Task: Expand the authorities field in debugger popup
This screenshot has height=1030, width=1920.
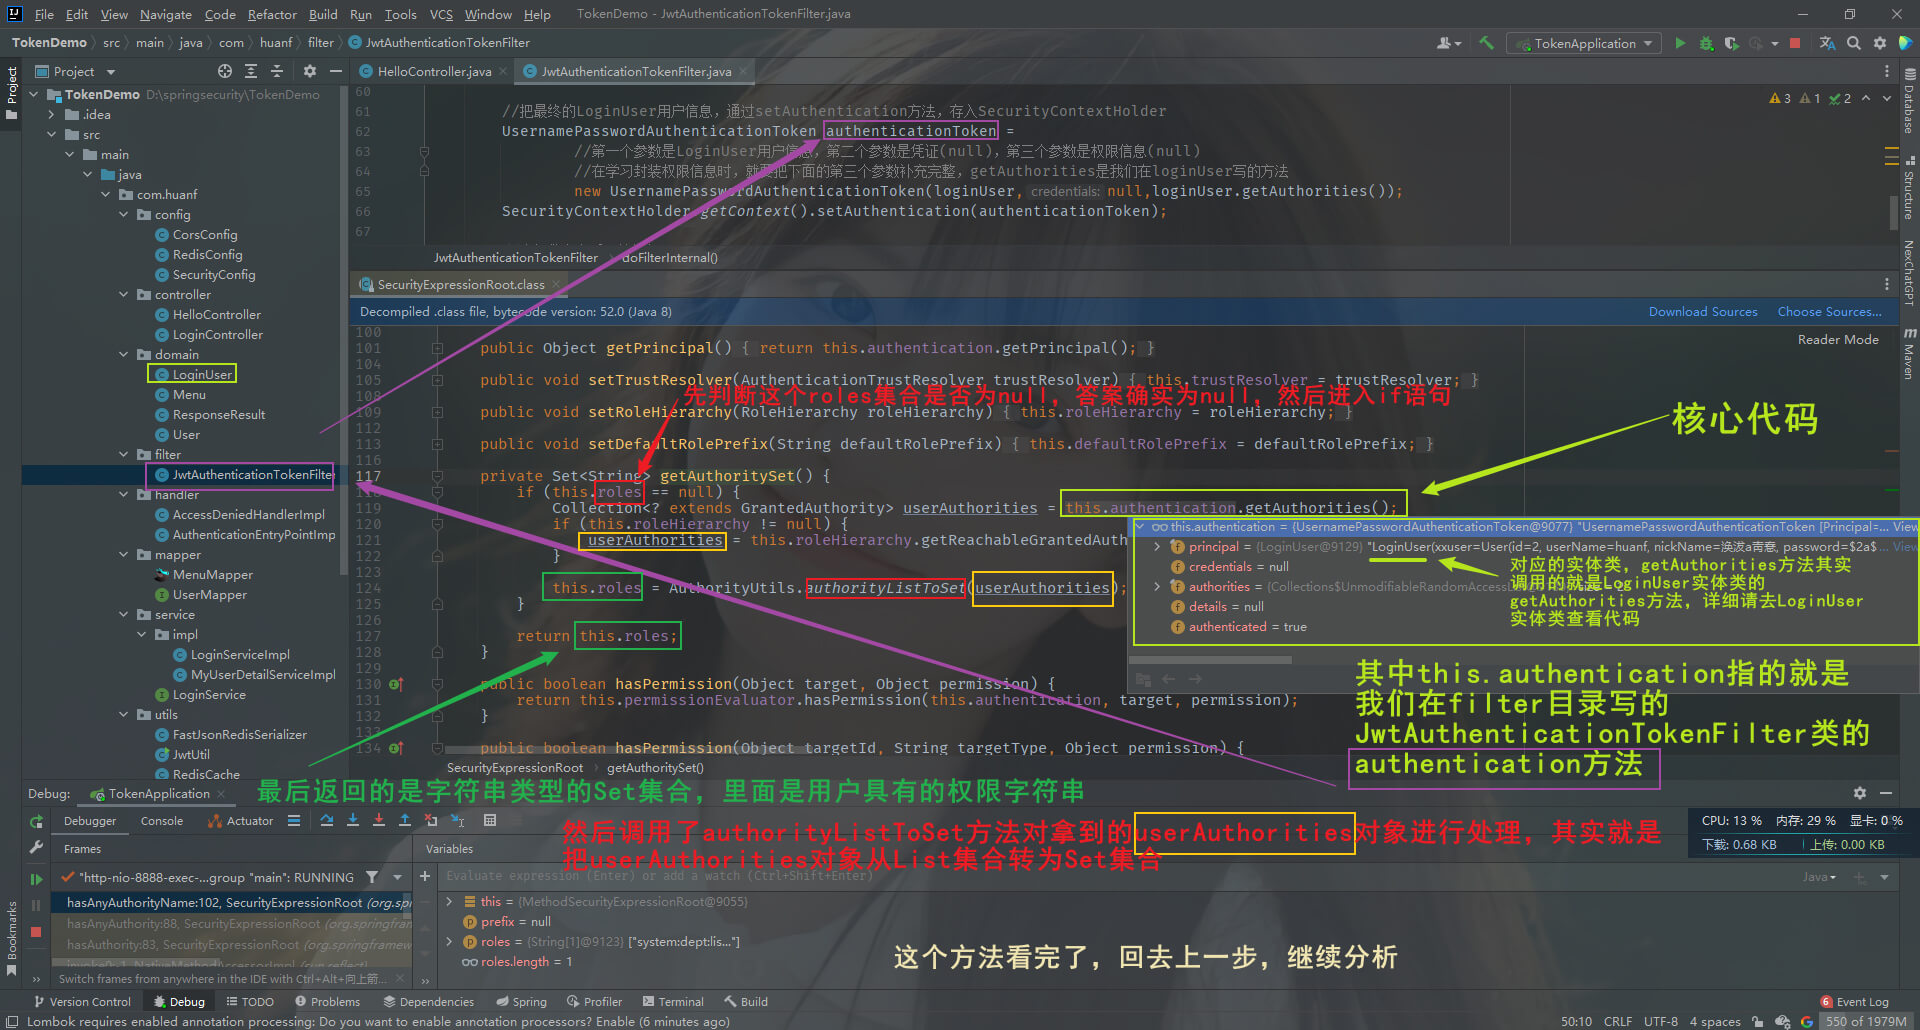Action: (1157, 586)
